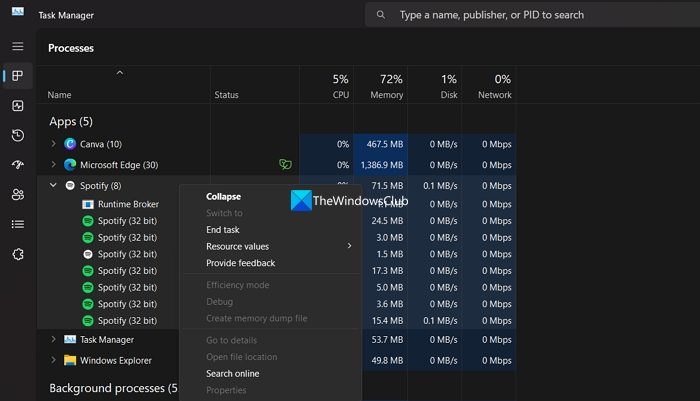Open App history sidebar icon

18,135
